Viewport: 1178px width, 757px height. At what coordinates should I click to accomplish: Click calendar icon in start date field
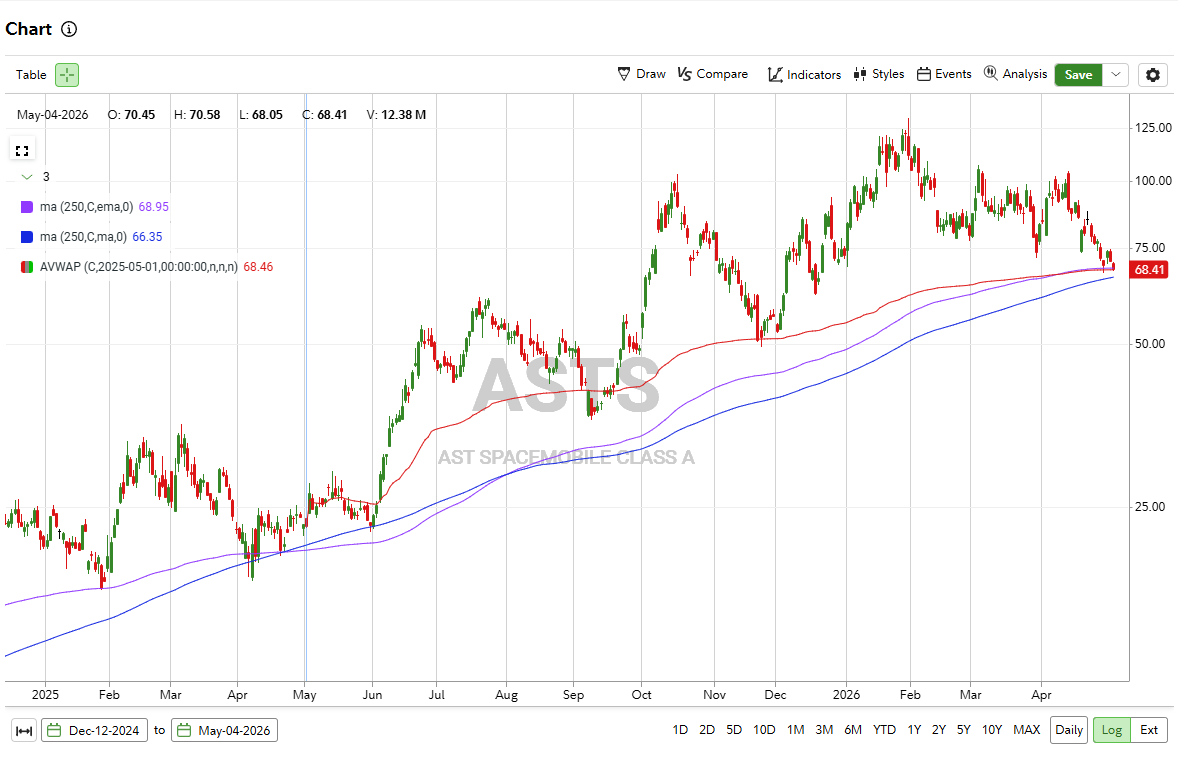[x=53, y=731]
